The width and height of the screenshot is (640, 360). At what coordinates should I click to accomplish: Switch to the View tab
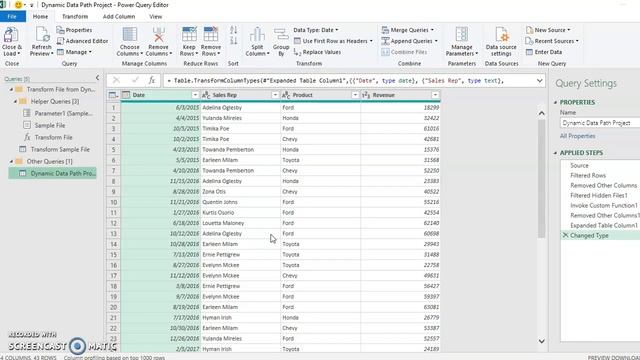point(156,16)
